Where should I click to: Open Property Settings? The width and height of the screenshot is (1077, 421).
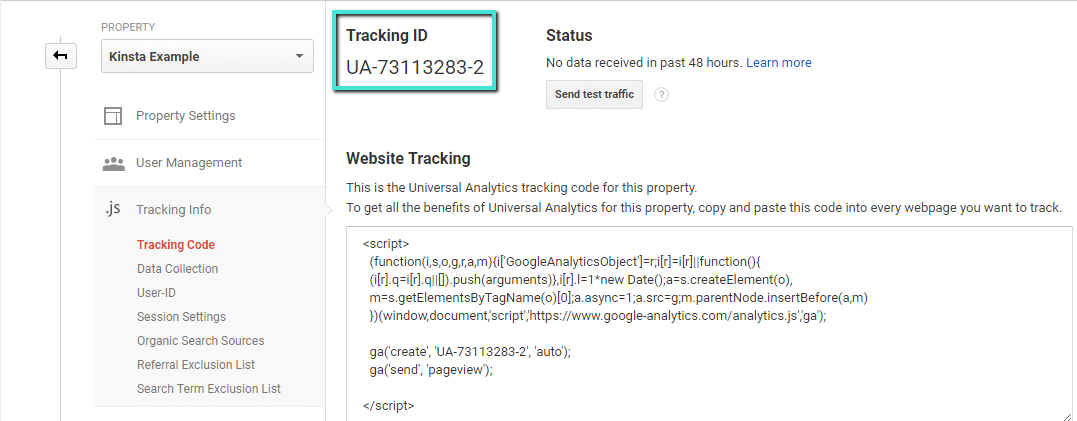tap(186, 116)
